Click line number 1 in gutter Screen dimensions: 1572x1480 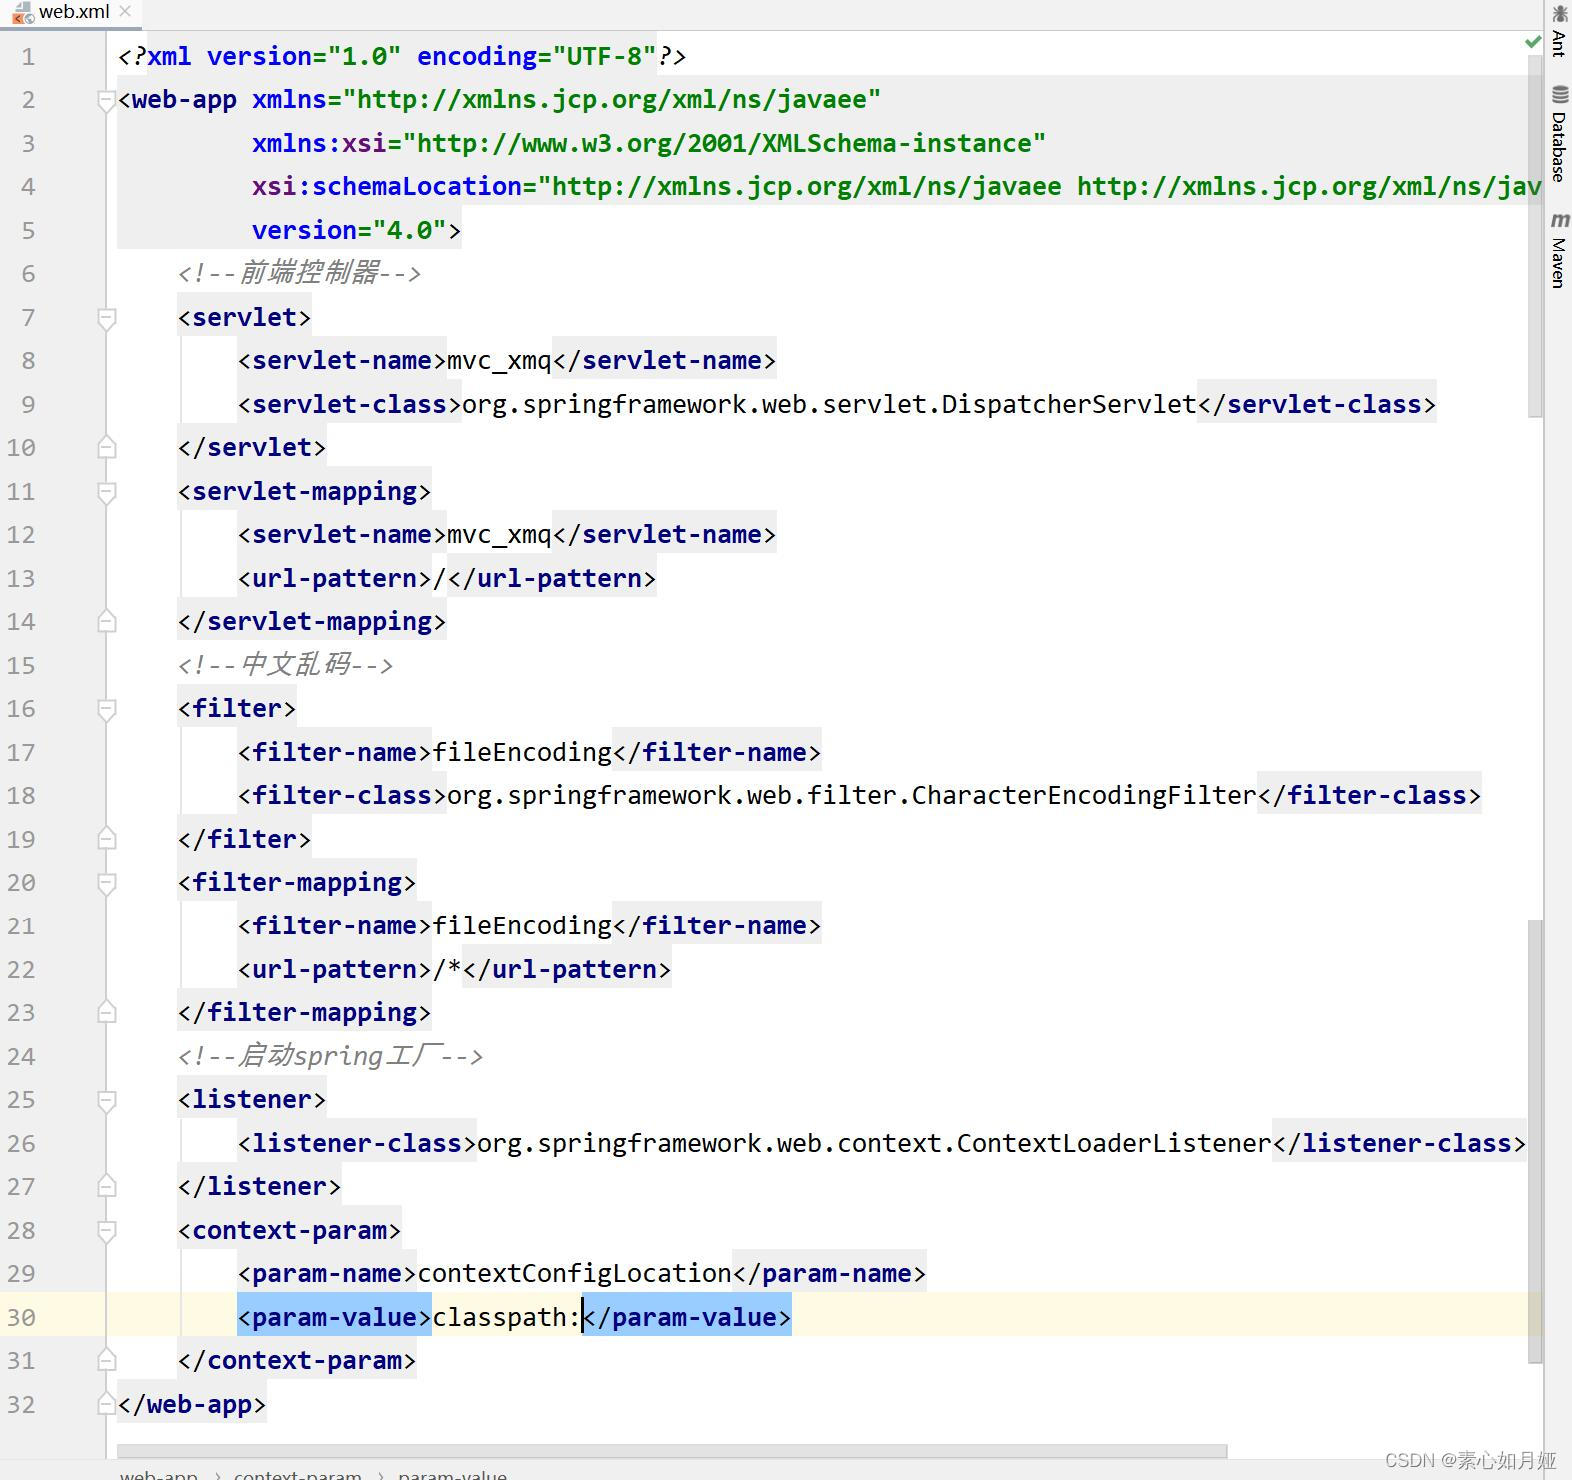[x=28, y=56]
